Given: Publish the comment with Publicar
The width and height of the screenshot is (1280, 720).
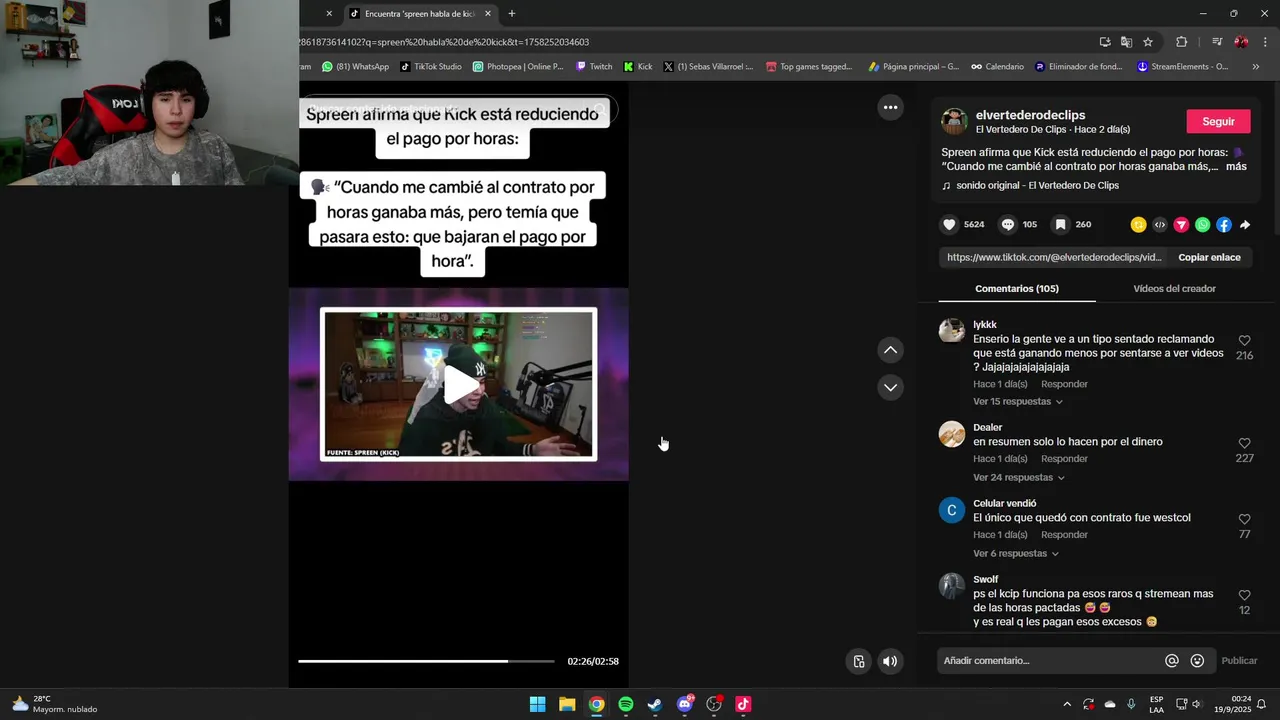Looking at the screenshot, I should (1239, 661).
